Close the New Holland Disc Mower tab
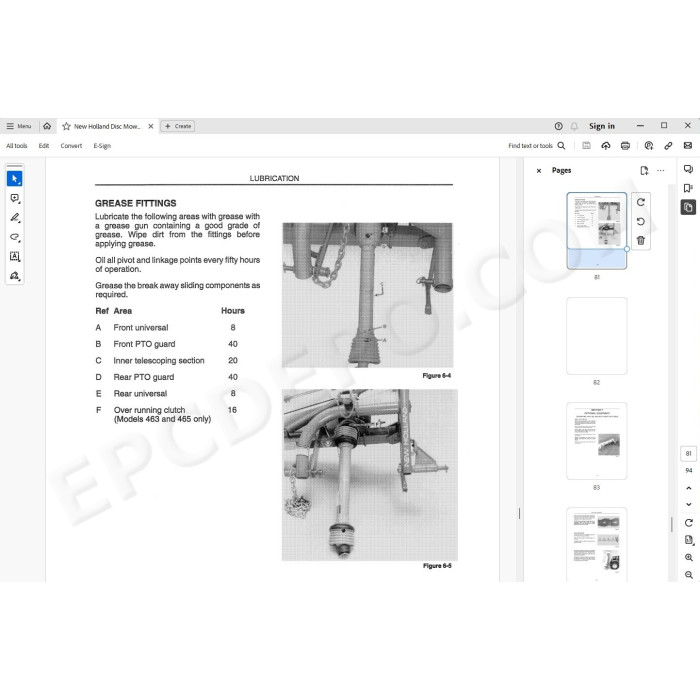 (151, 126)
